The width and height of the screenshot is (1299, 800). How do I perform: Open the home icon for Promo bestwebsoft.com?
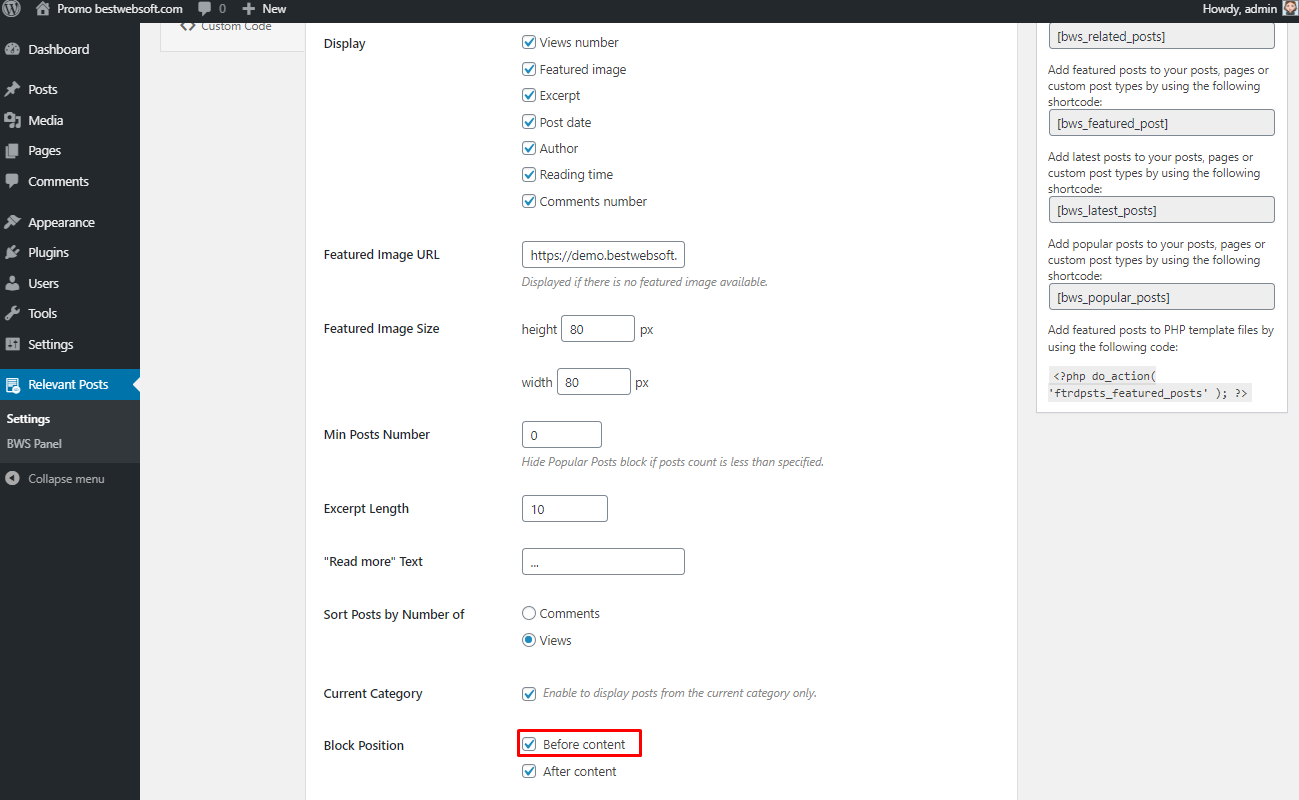coord(42,8)
